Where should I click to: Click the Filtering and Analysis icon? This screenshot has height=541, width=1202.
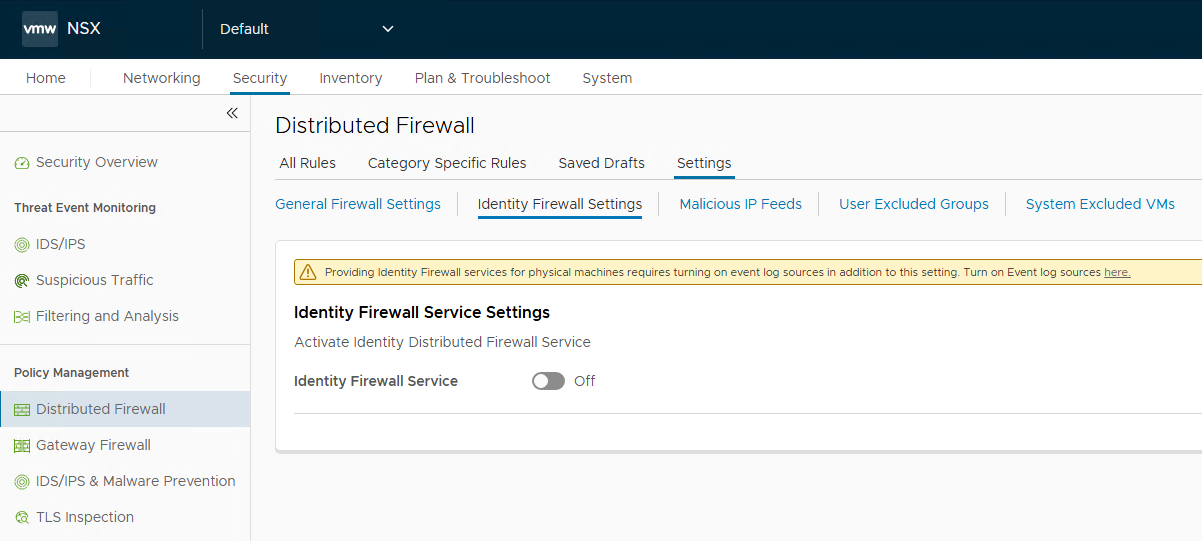click(22, 317)
